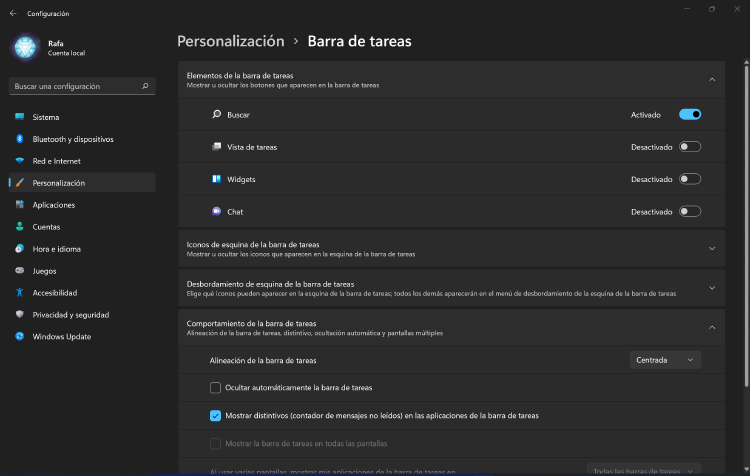750x476 pixels.
Task: Click the Personalización breadcrumb link
Action: pos(231,41)
